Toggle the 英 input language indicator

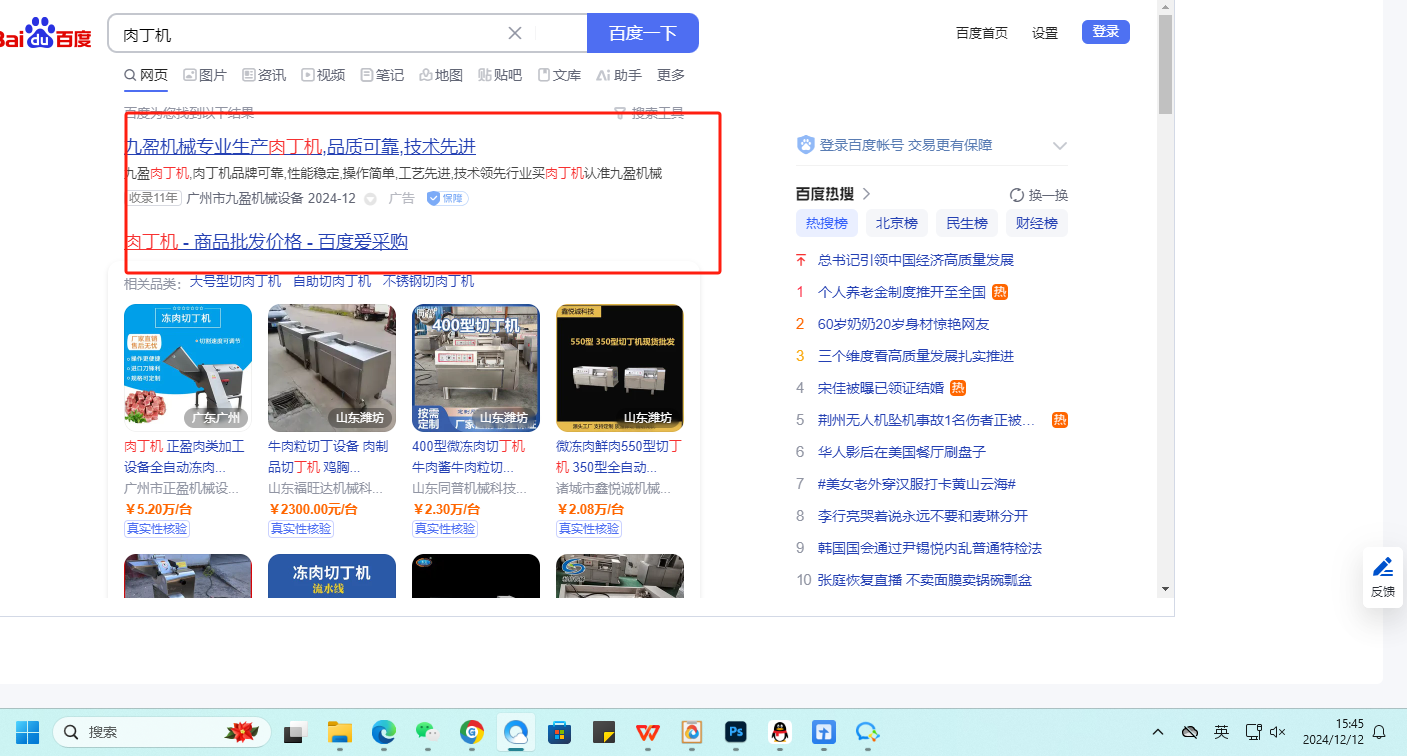coord(1221,732)
